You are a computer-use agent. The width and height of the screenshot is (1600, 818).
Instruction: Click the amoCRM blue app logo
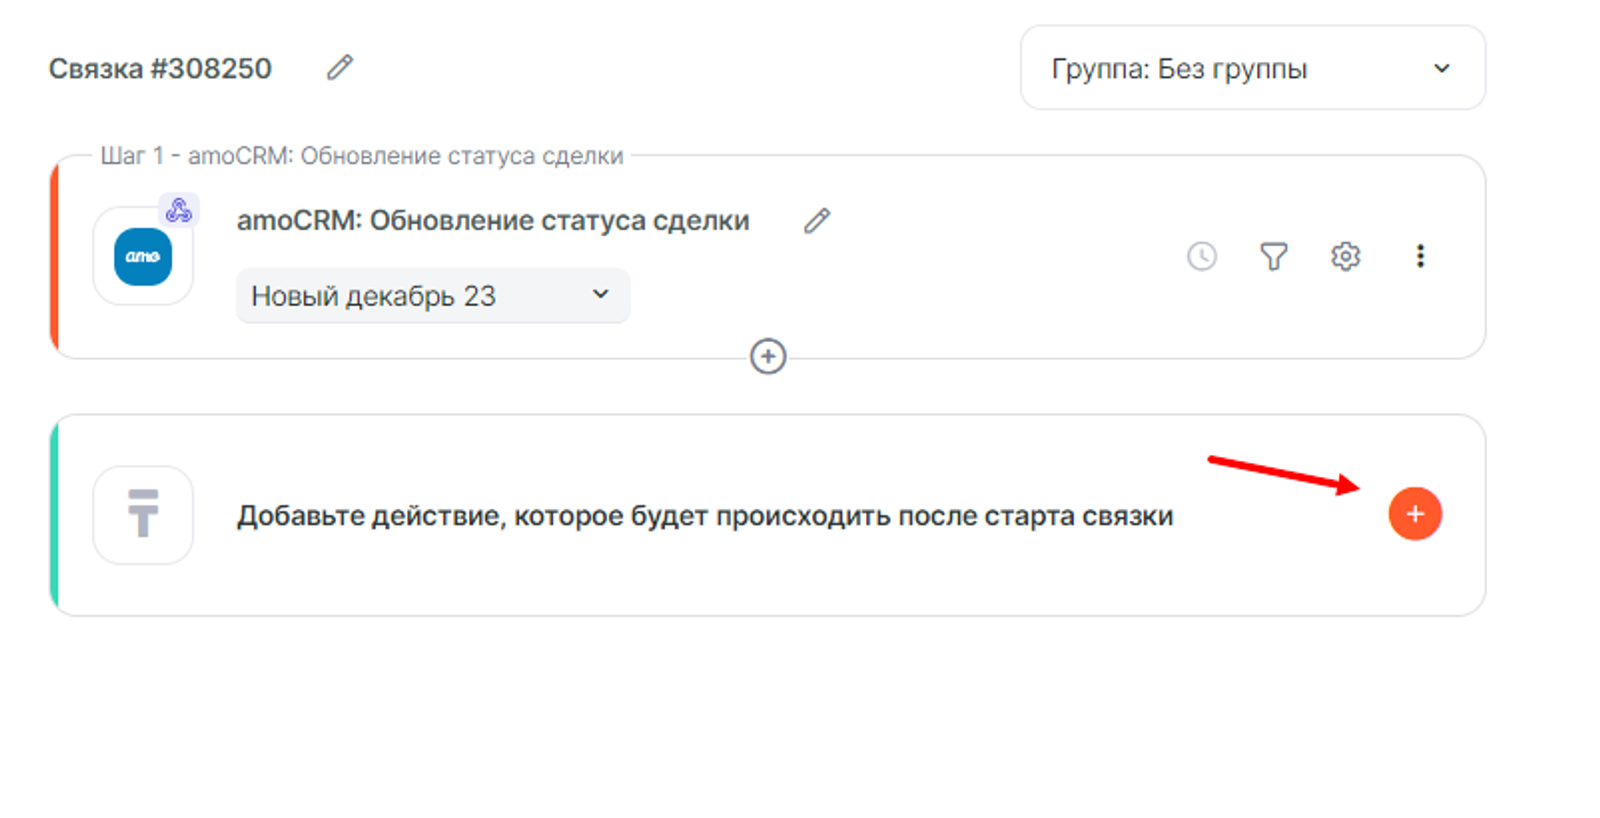click(x=143, y=257)
